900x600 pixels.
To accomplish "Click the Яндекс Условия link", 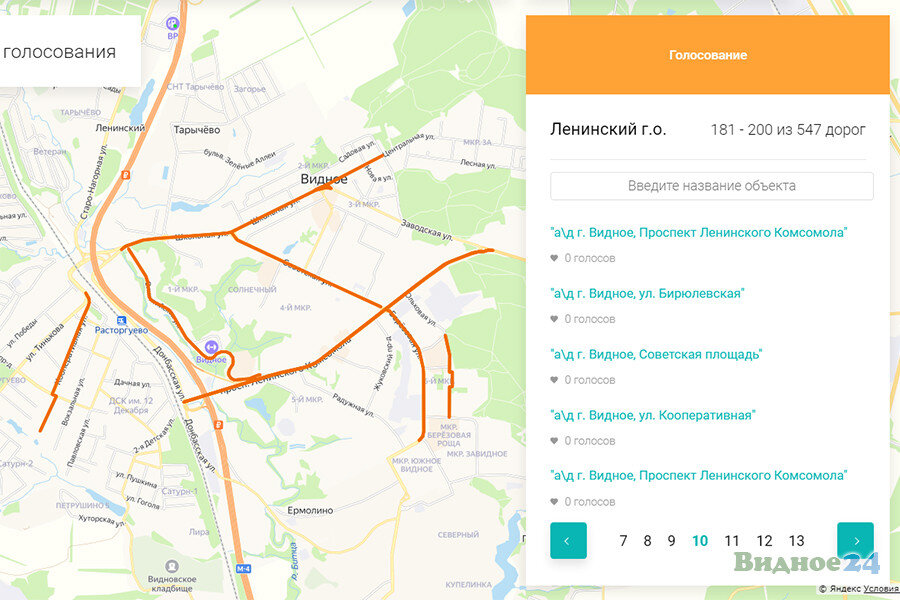I will (881, 589).
